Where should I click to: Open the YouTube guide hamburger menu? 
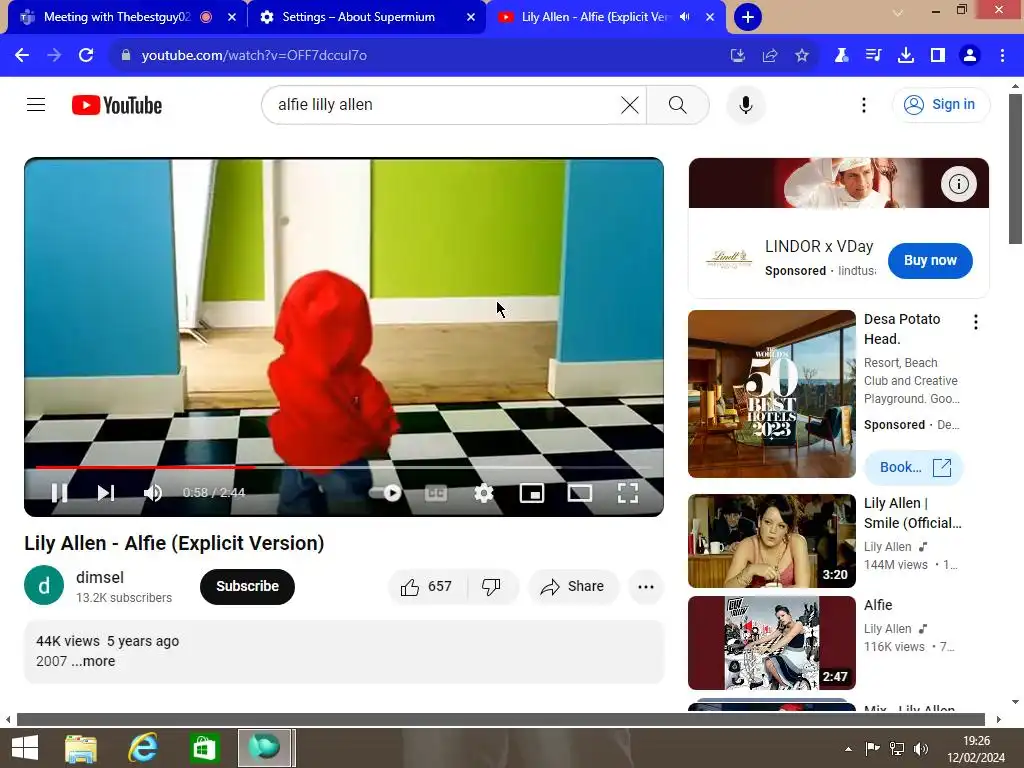point(36,104)
